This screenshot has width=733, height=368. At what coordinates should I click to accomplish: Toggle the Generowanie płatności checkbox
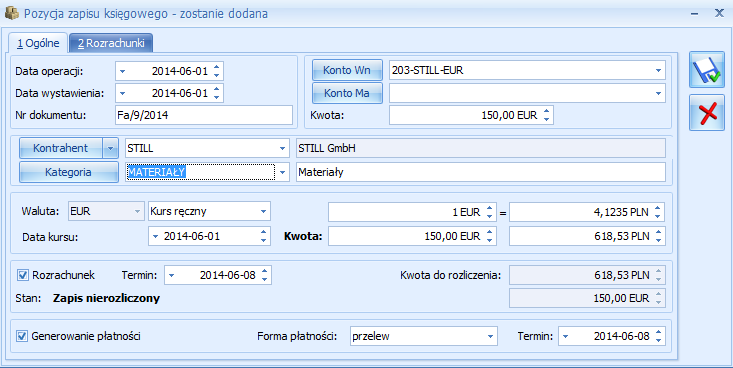click(22, 336)
